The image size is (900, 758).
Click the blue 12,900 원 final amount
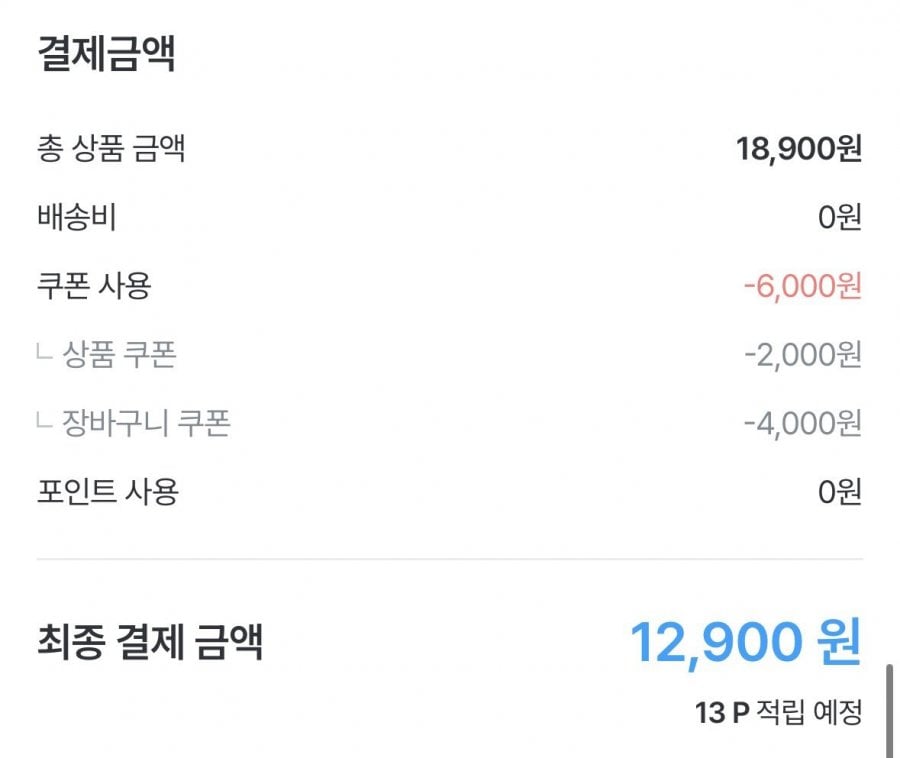tap(745, 642)
